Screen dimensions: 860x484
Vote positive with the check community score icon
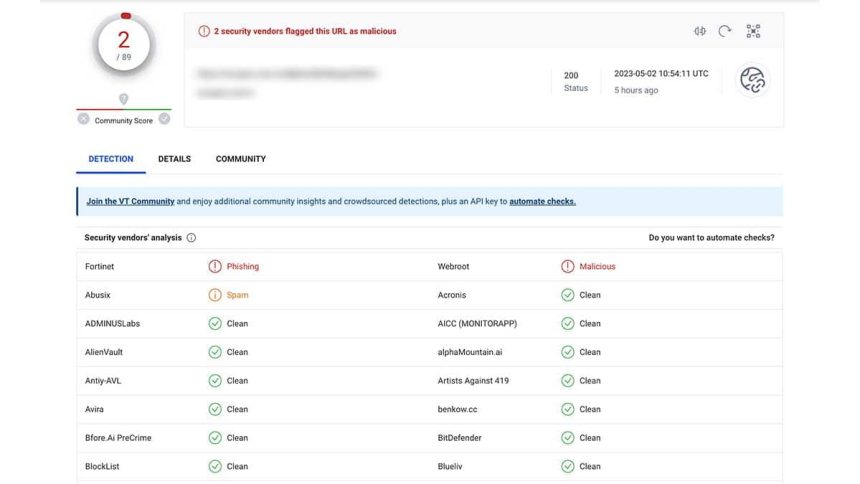[164, 119]
